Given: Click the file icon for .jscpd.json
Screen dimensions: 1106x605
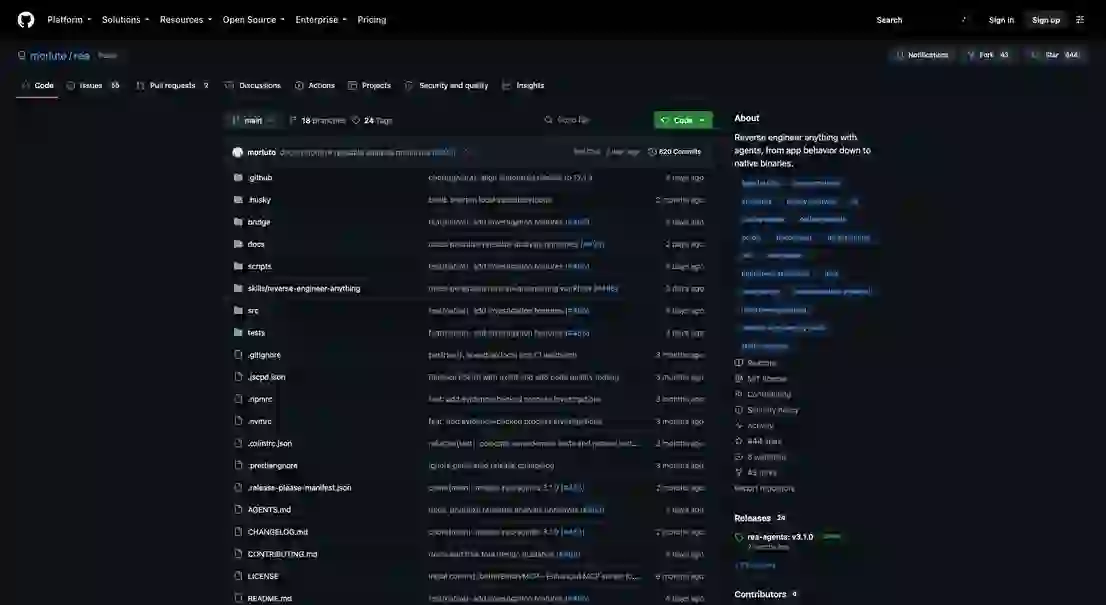Looking at the screenshot, I should [x=238, y=377].
